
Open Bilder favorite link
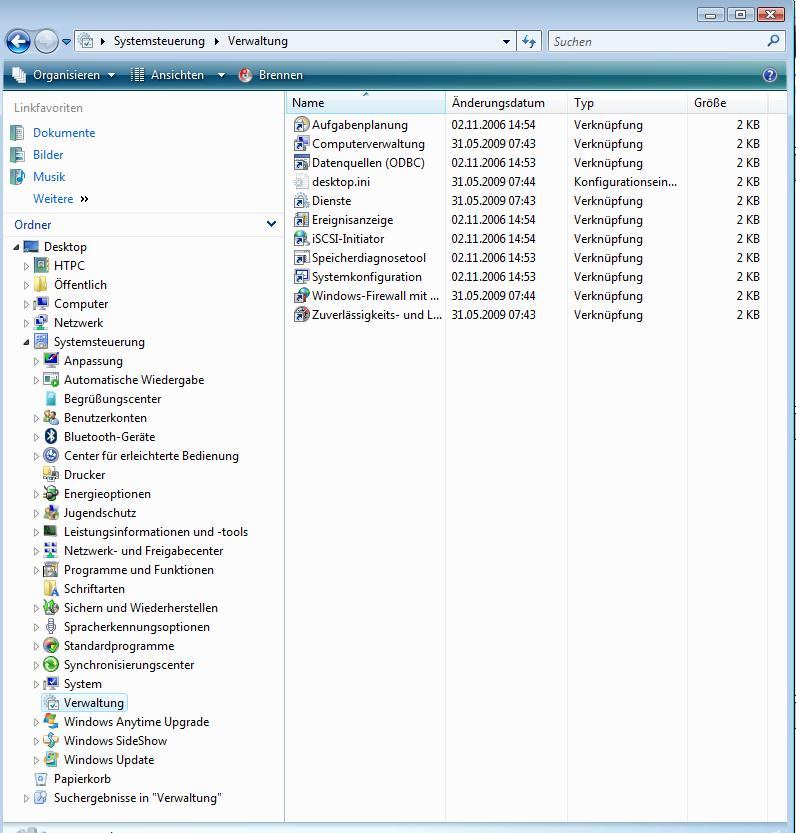tap(48, 155)
